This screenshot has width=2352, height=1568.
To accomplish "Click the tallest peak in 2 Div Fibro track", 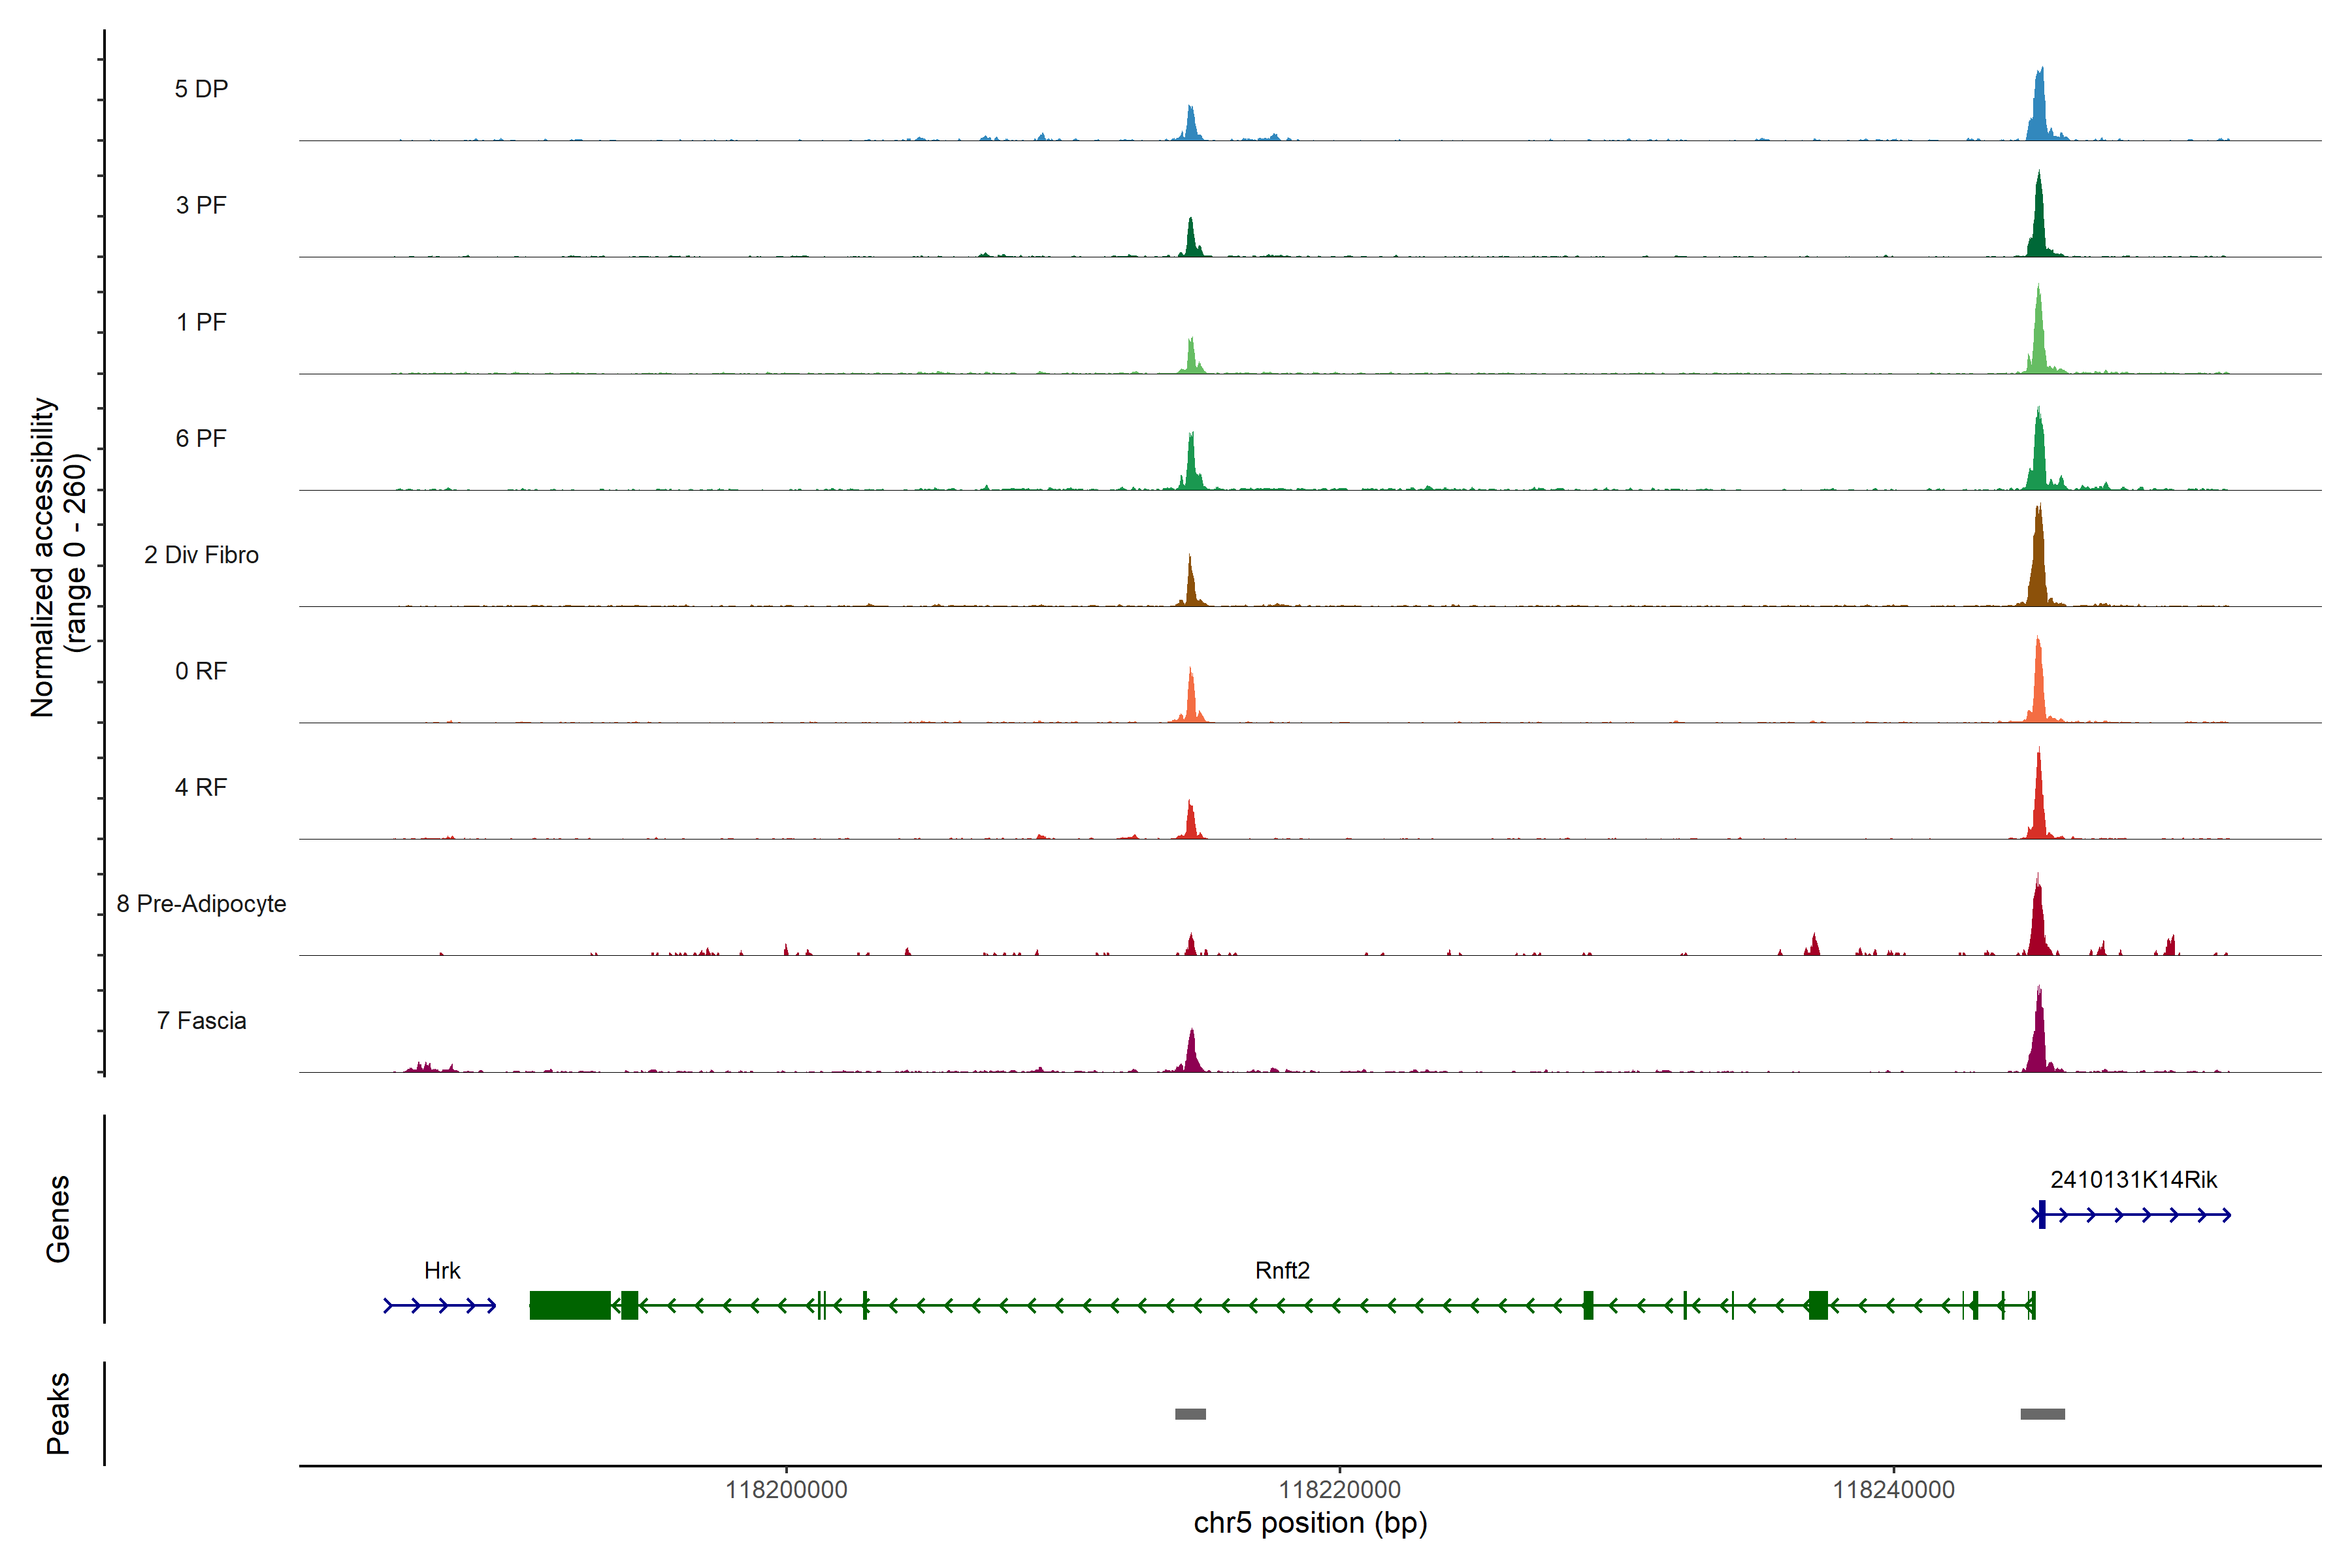I will pyautogui.click(x=2038, y=560).
